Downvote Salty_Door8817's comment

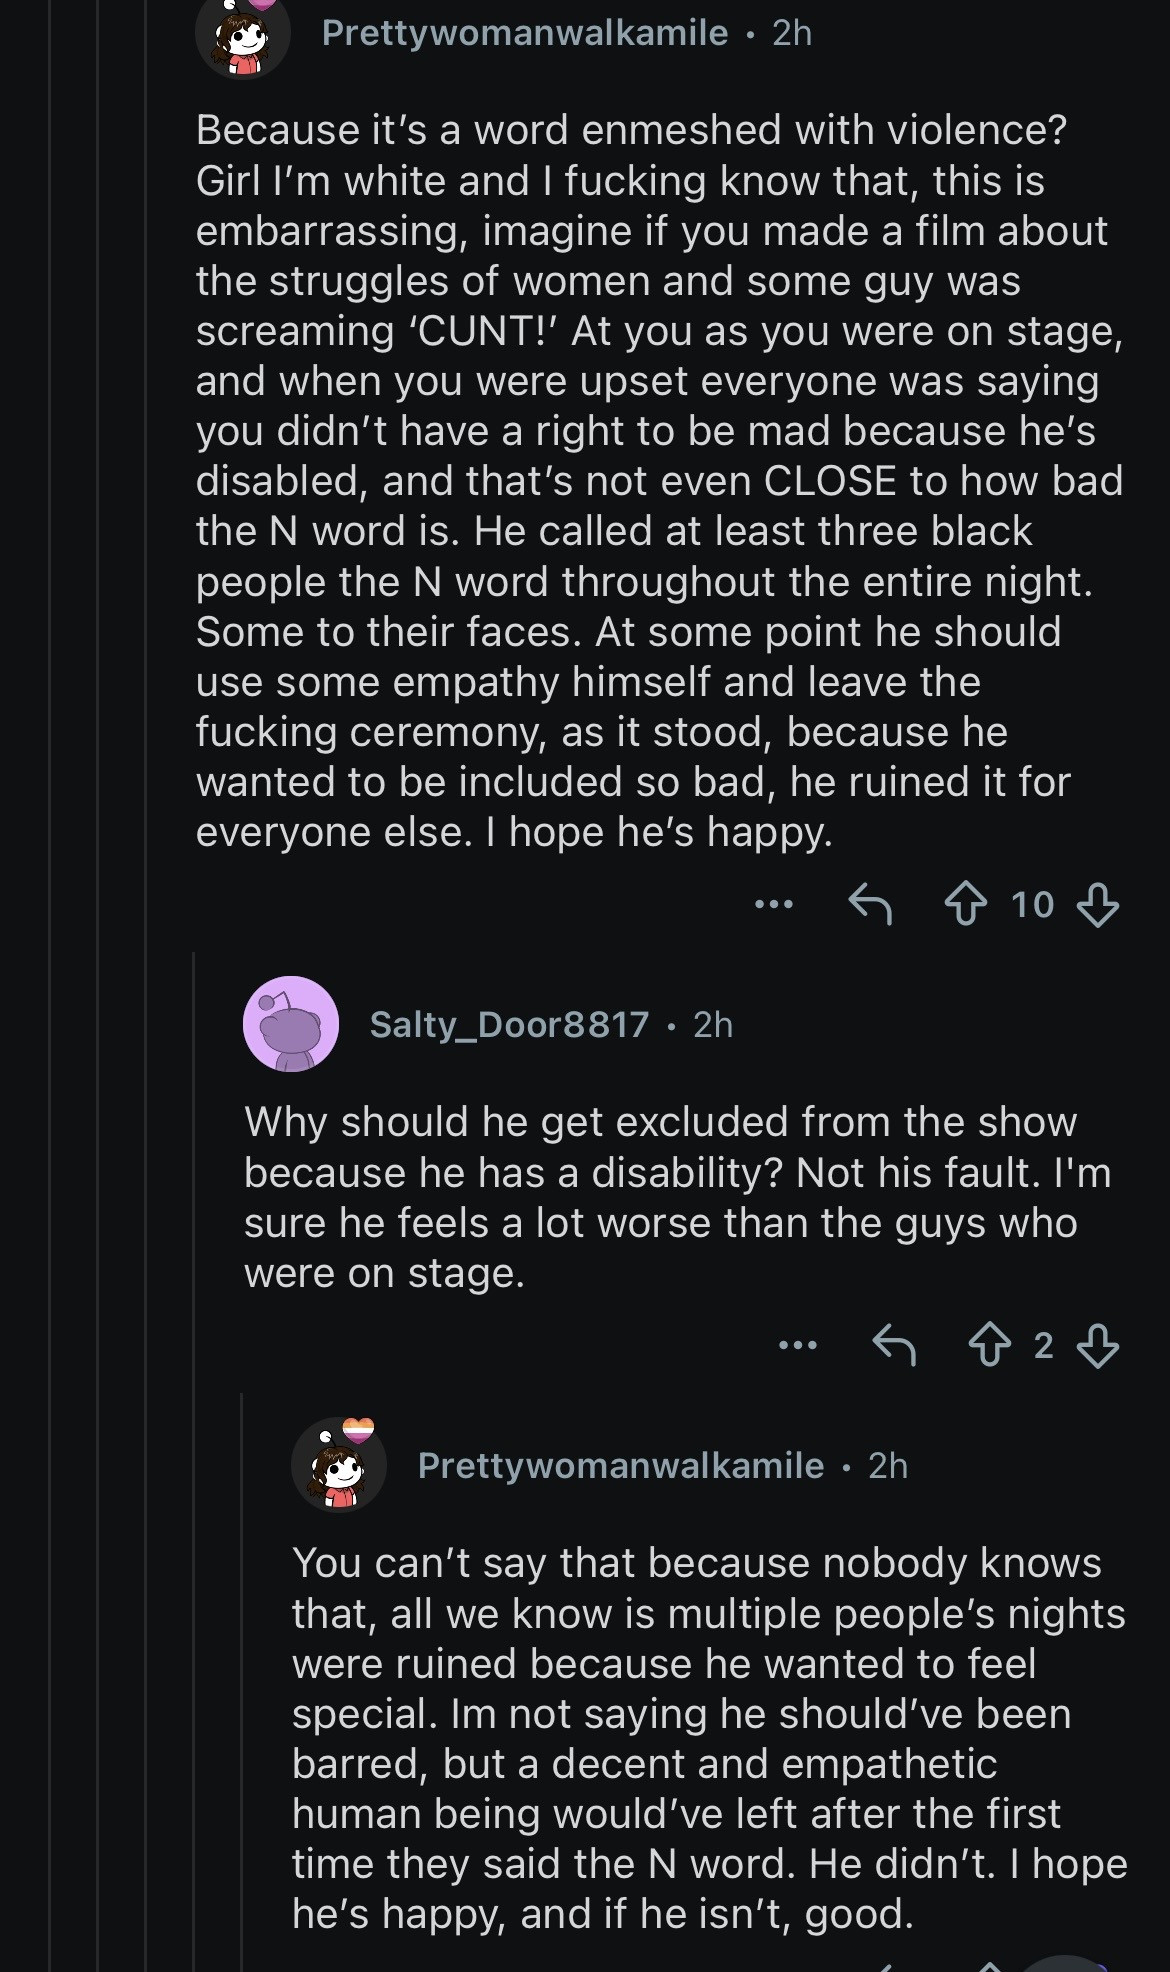(1097, 1345)
